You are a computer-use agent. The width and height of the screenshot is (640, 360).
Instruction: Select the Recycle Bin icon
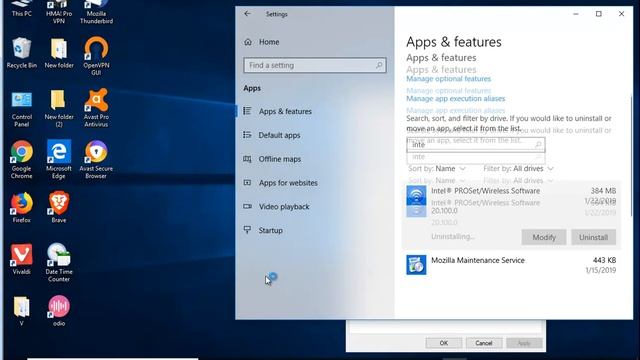click(x=22, y=53)
